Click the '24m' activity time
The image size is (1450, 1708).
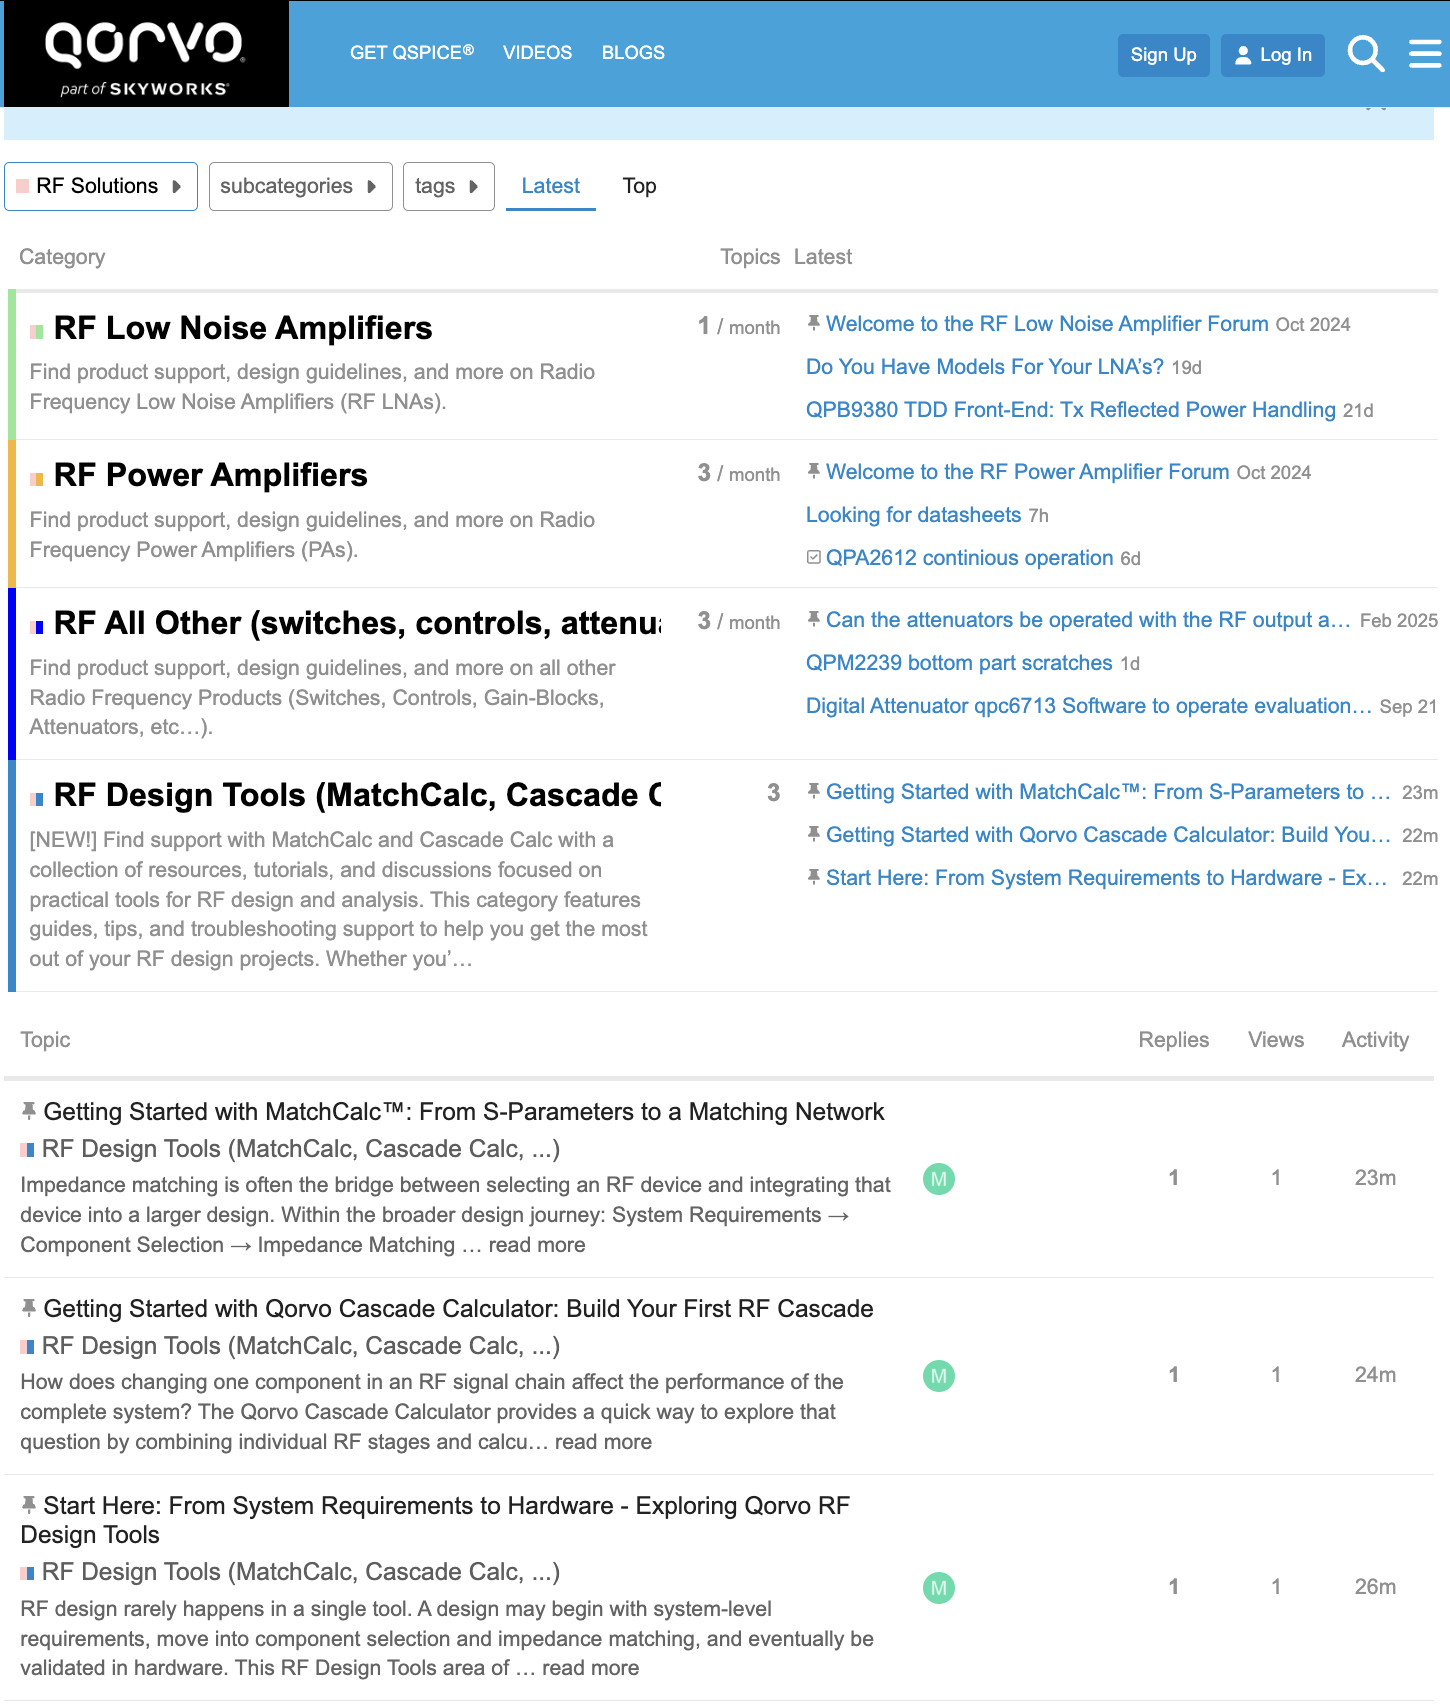pos(1375,1375)
